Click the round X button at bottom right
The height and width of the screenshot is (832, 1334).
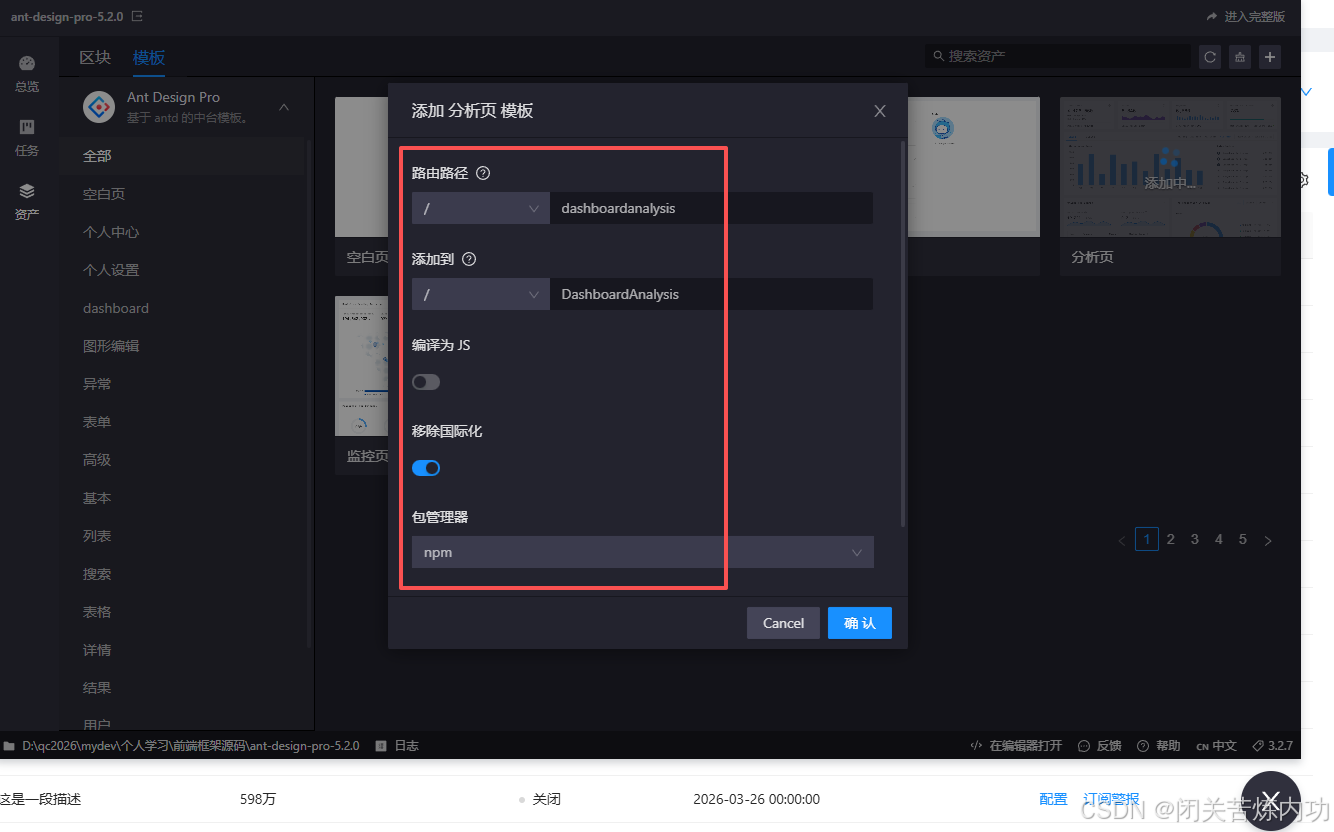1270,800
